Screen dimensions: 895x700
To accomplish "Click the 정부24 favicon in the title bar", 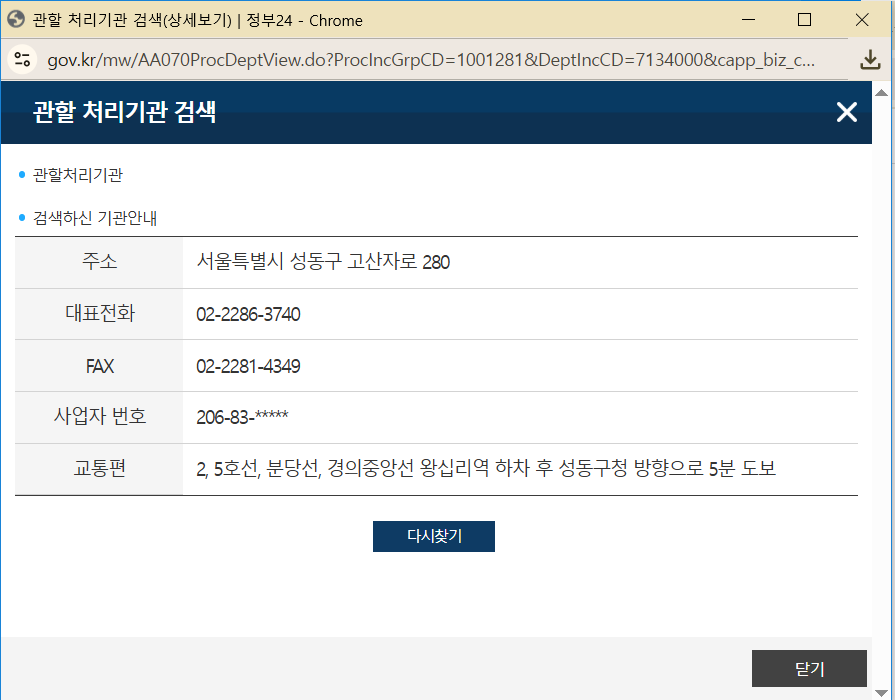I will coord(18,19).
